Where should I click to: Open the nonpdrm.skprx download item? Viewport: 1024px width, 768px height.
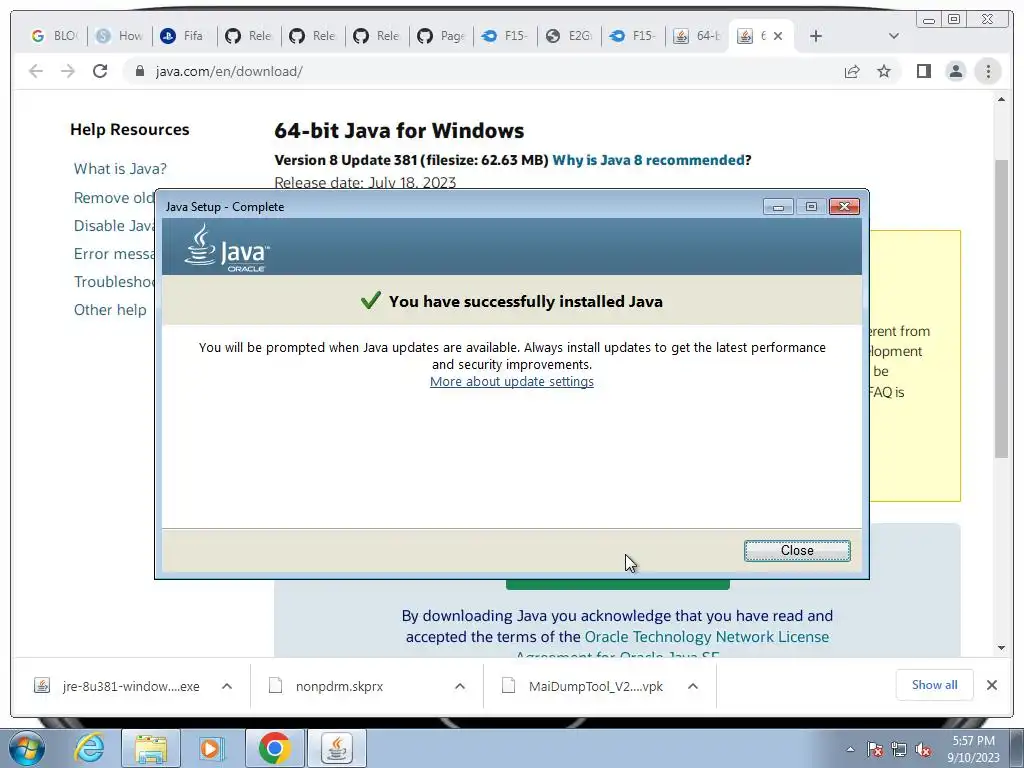pos(327,686)
